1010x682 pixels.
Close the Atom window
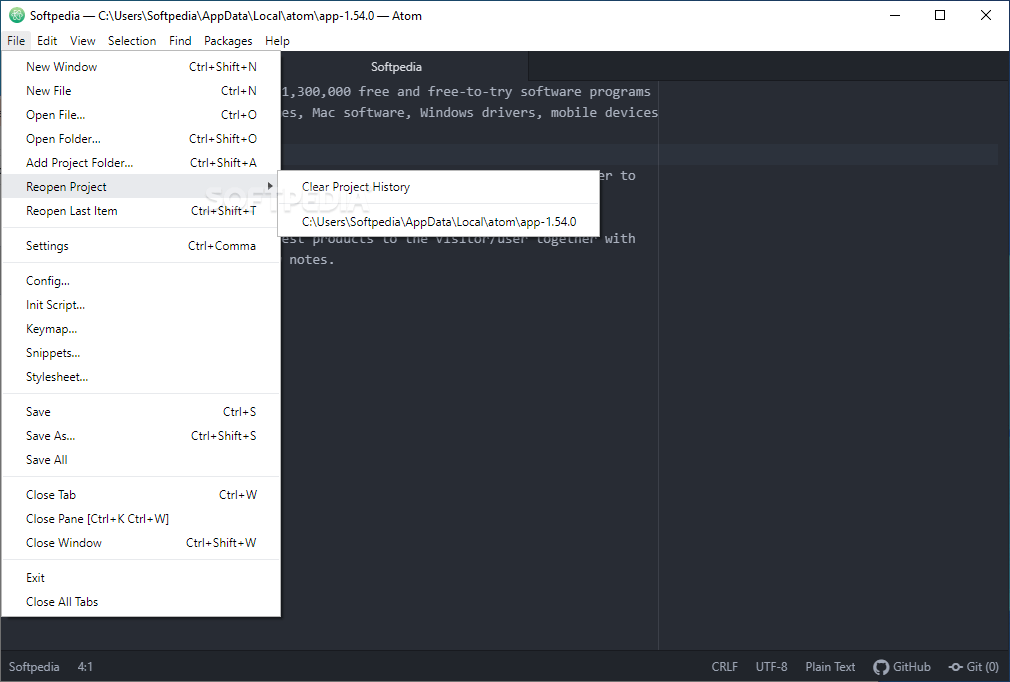tap(986, 15)
